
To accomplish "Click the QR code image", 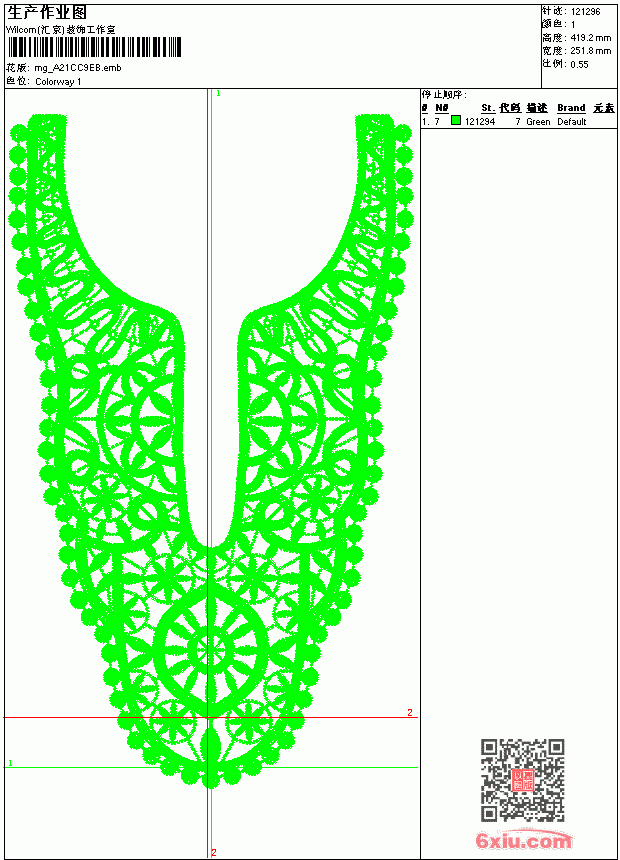I will click(523, 780).
